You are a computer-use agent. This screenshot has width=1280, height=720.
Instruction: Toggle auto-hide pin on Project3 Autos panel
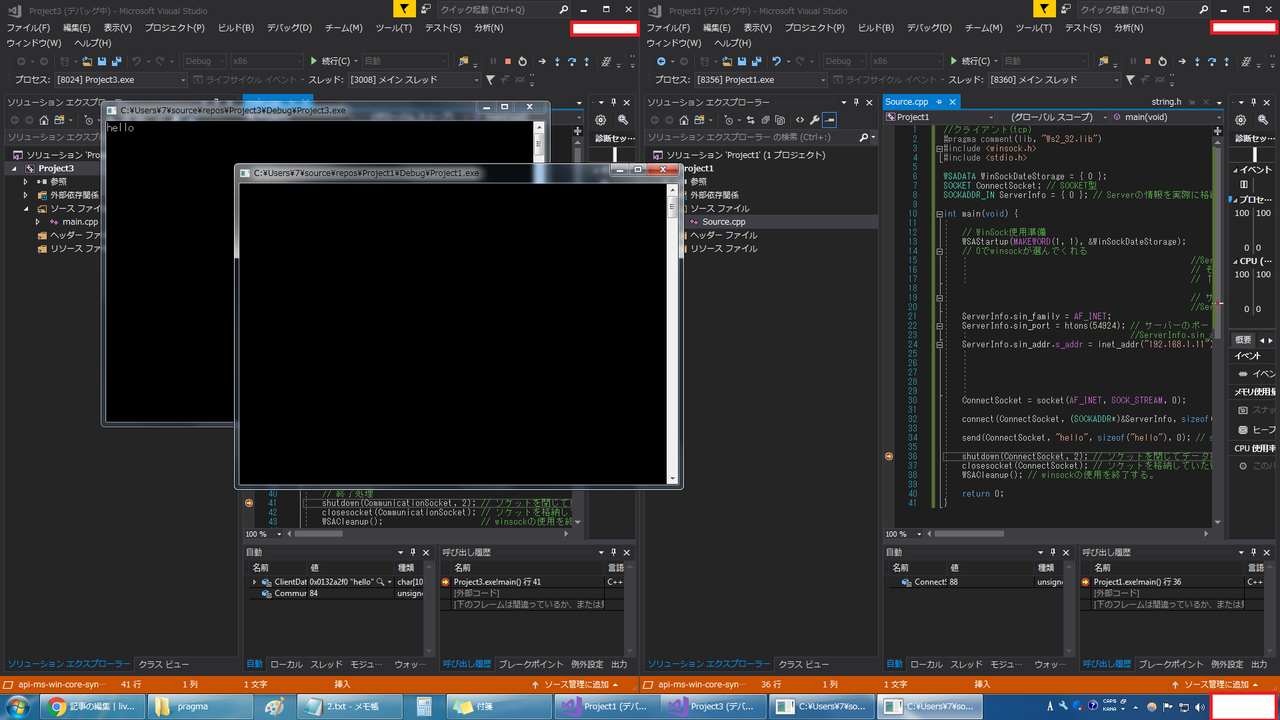412,552
